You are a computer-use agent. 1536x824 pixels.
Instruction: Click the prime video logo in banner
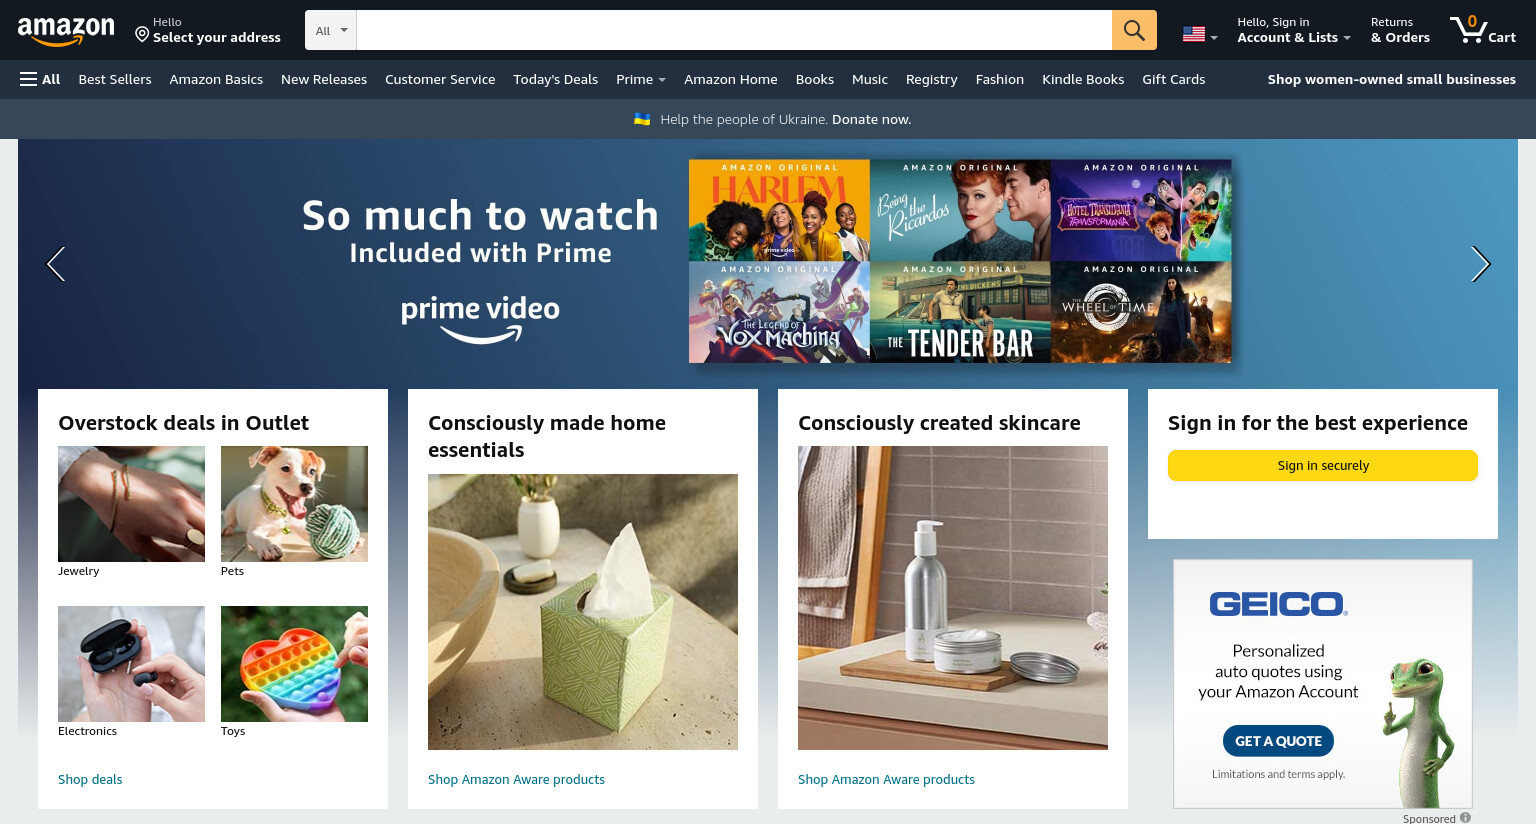point(480,320)
